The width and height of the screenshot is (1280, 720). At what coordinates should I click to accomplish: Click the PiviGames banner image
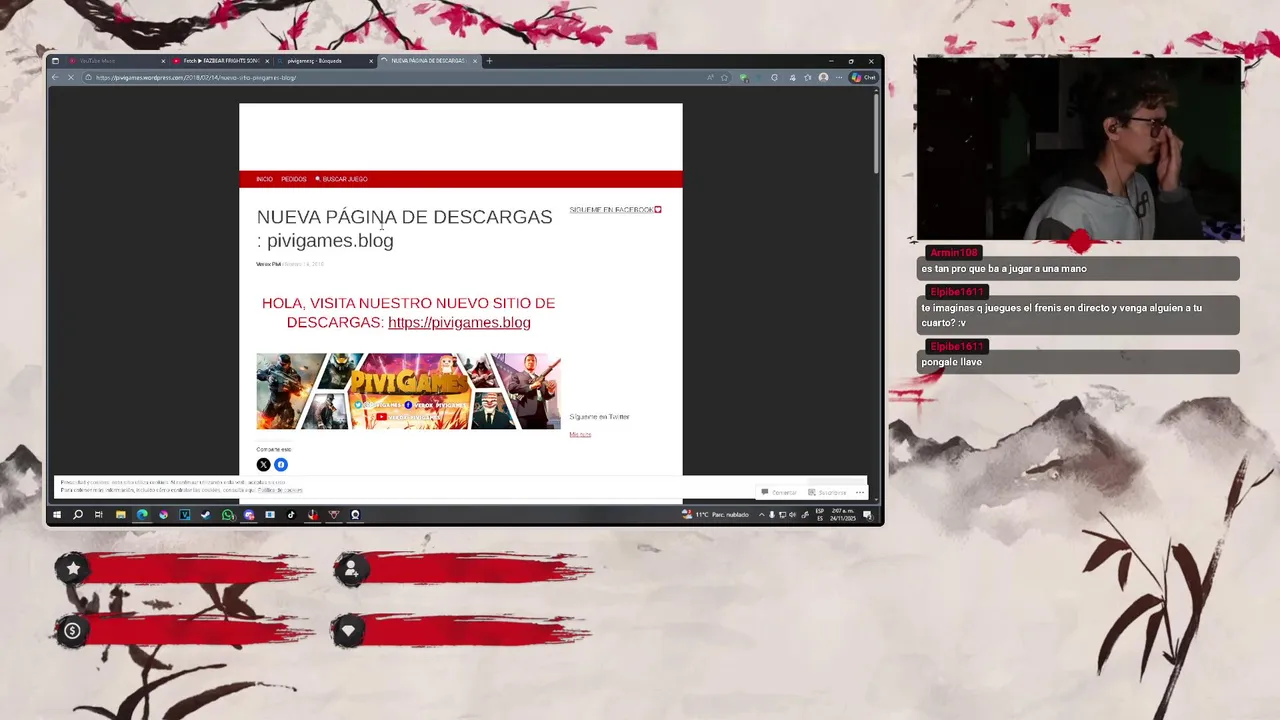coord(408,391)
